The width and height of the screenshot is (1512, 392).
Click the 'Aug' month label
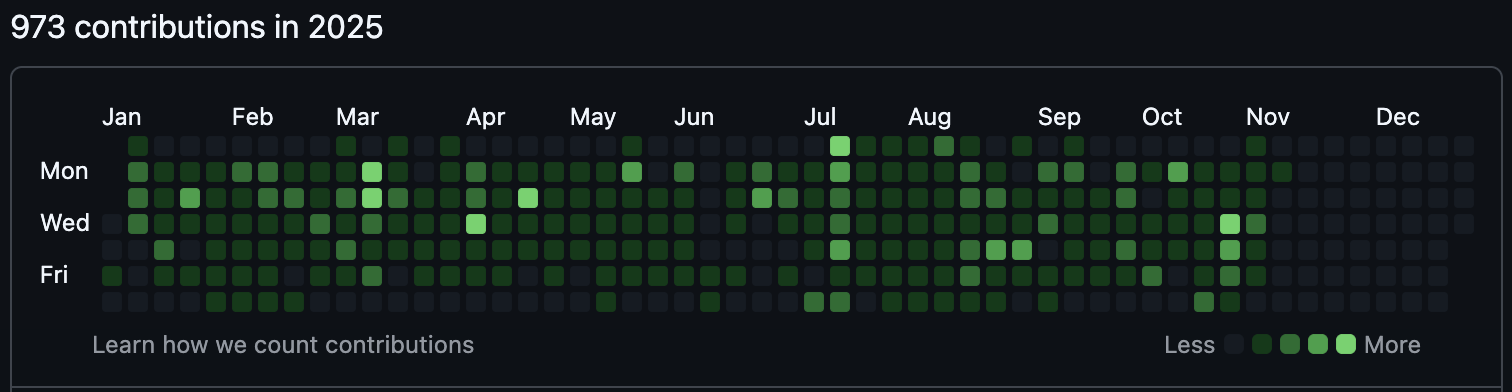click(929, 117)
